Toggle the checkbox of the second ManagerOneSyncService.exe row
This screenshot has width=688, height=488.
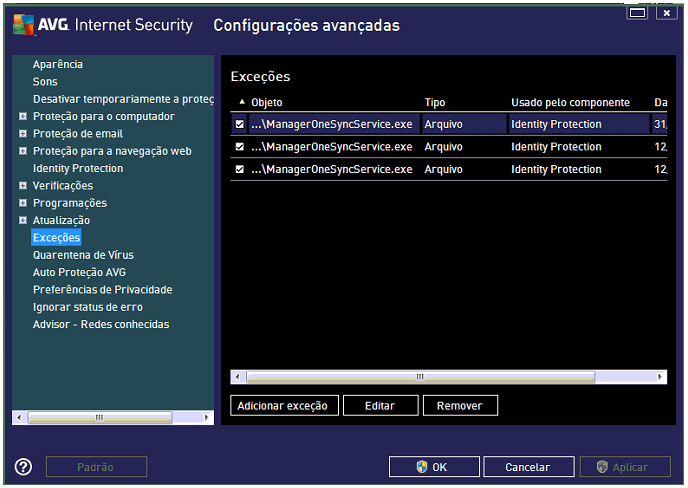[x=240, y=147]
